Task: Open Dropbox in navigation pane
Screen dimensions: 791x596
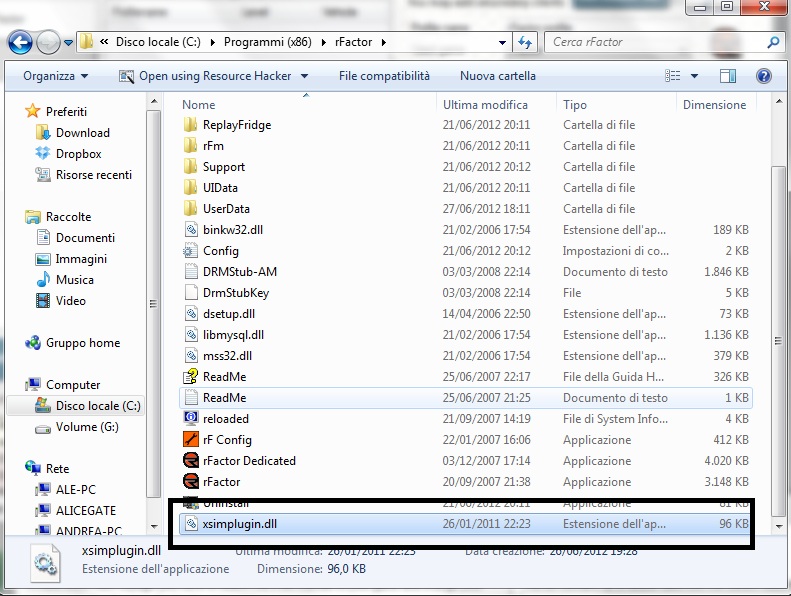Action: [x=79, y=154]
